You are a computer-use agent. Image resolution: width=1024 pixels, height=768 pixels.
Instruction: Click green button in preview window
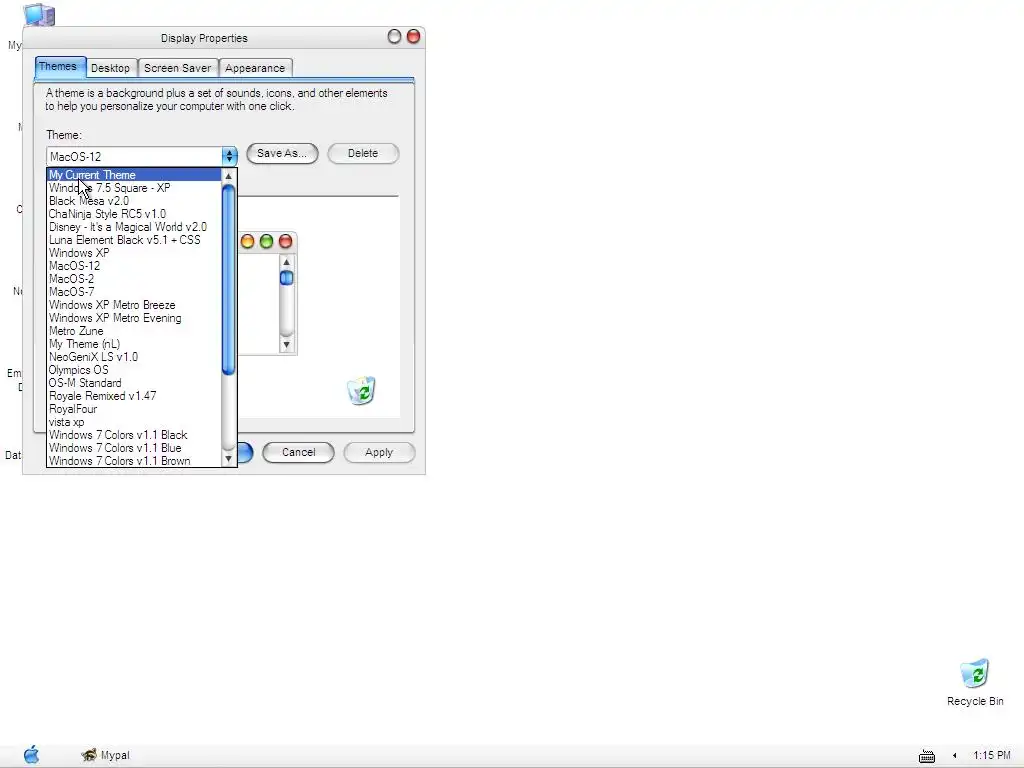[x=266, y=242]
